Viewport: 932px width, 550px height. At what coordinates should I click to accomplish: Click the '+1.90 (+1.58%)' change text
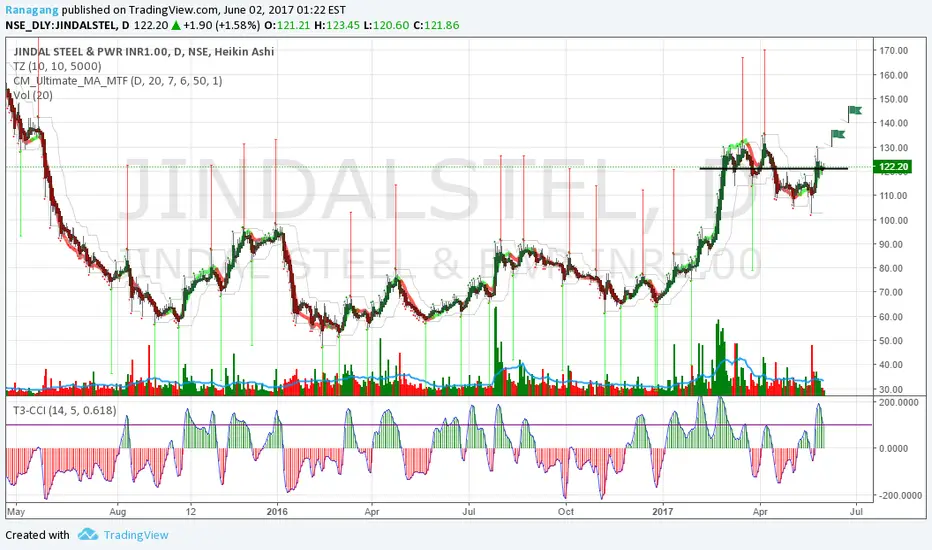[x=221, y=25]
